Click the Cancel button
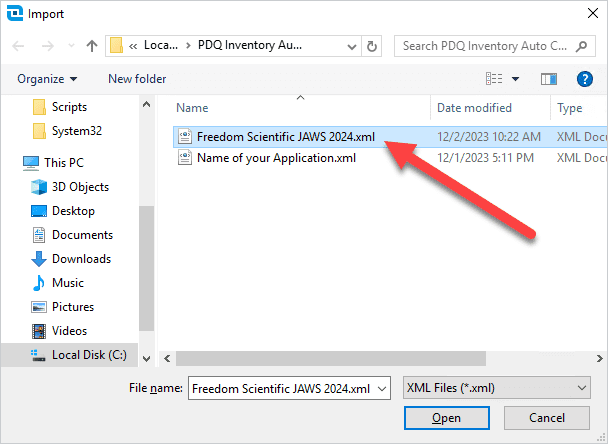The height and width of the screenshot is (444, 608). point(547,418)
